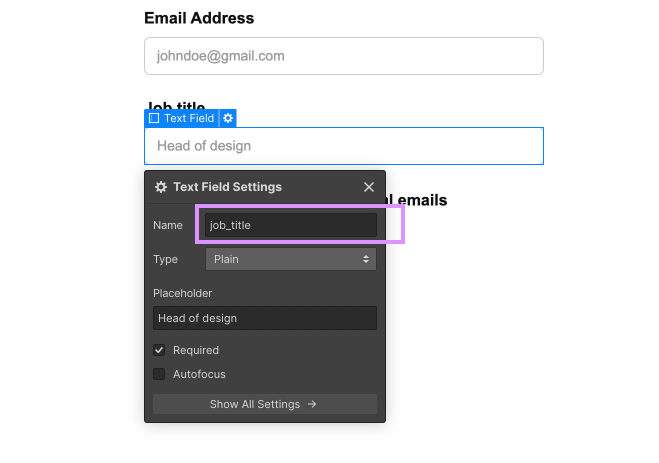Click the Text Field Settings panel title

click(227, 187)
